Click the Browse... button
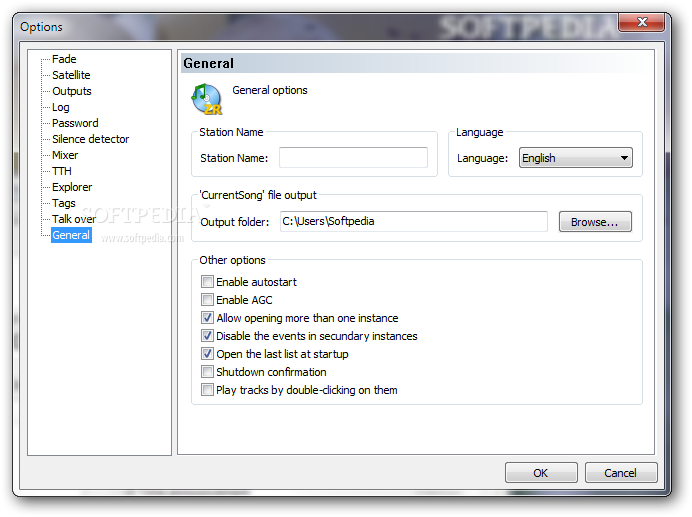The height and width of the screenshot is (517, 692). pyautogui.click(x=595, y=222)
